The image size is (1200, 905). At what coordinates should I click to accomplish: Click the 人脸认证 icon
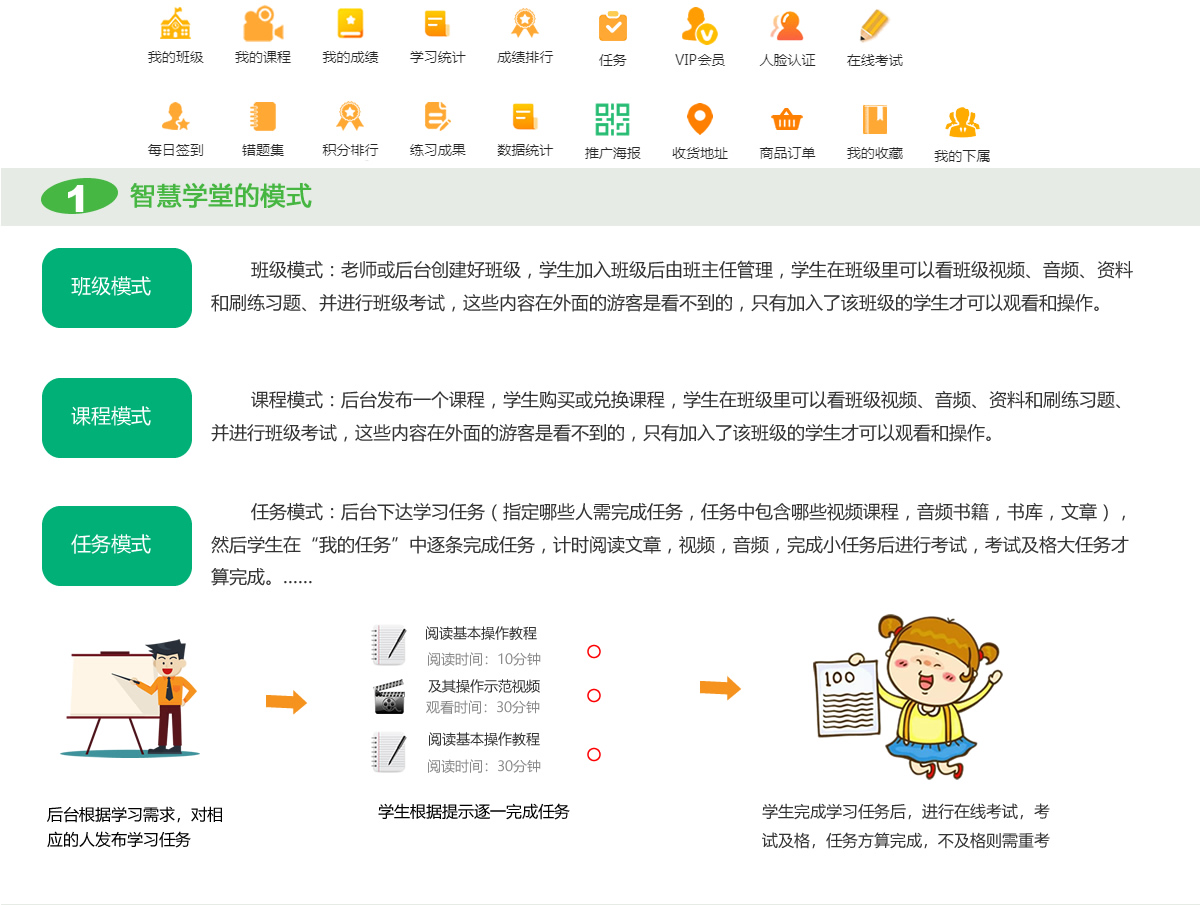(787, 26)
